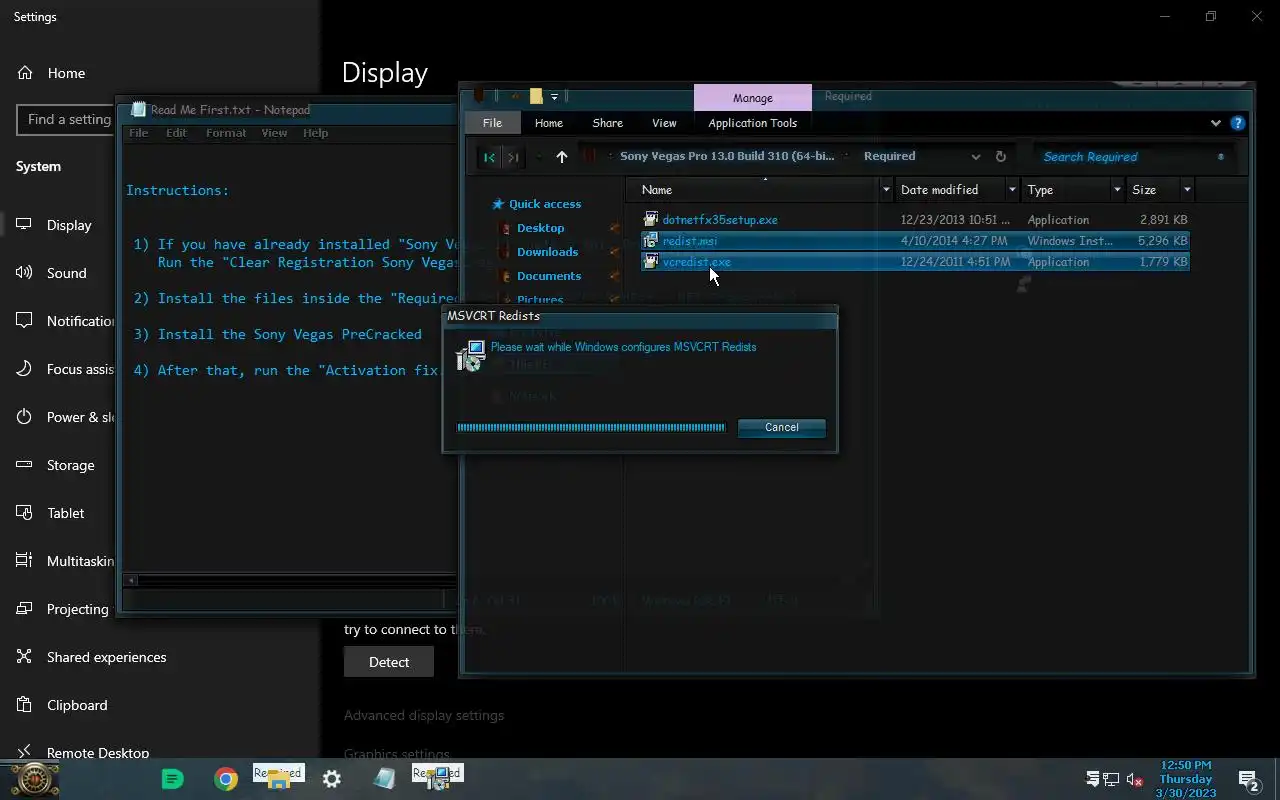
Task: Click the Home icon in Settings
Action: coord(25,73)
